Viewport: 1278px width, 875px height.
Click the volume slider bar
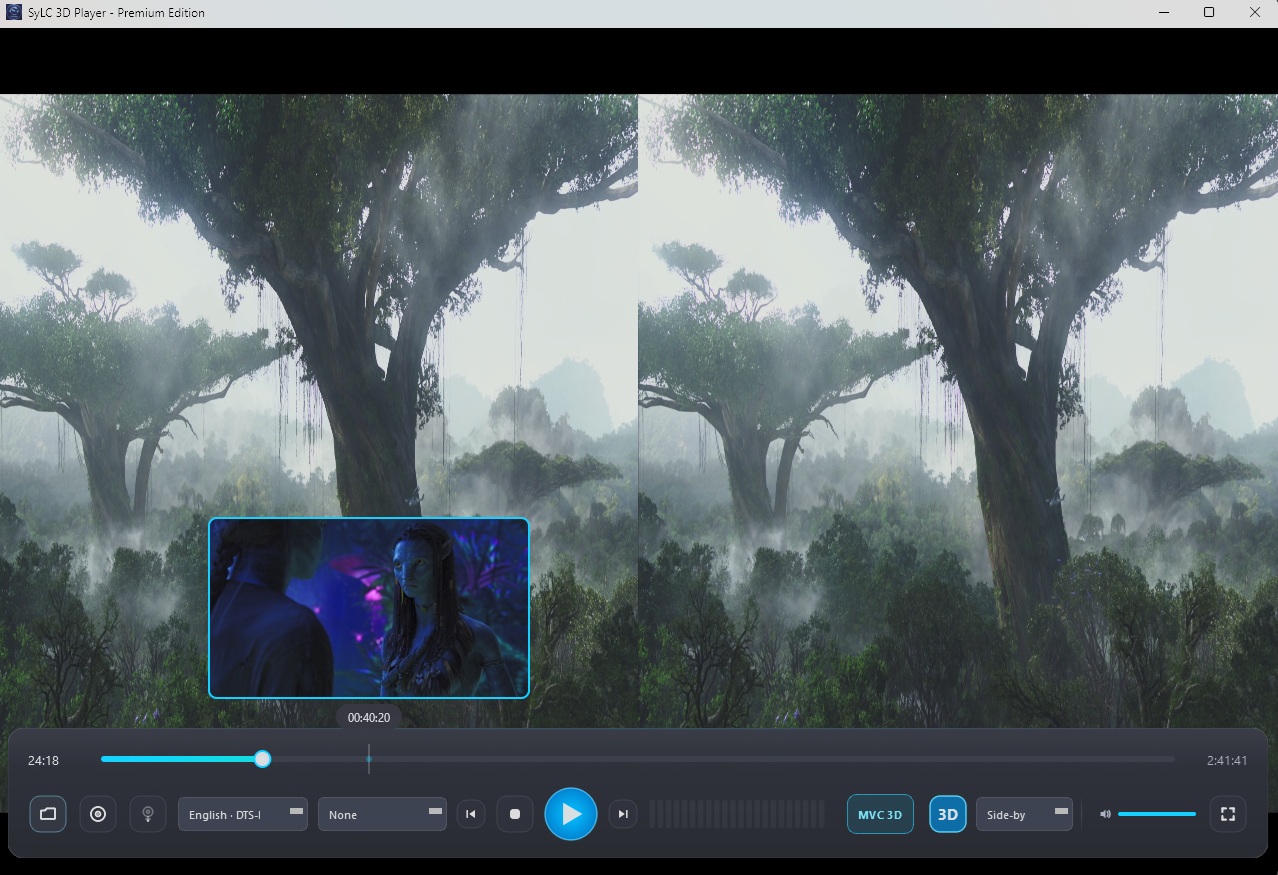tap(1157, 814)
